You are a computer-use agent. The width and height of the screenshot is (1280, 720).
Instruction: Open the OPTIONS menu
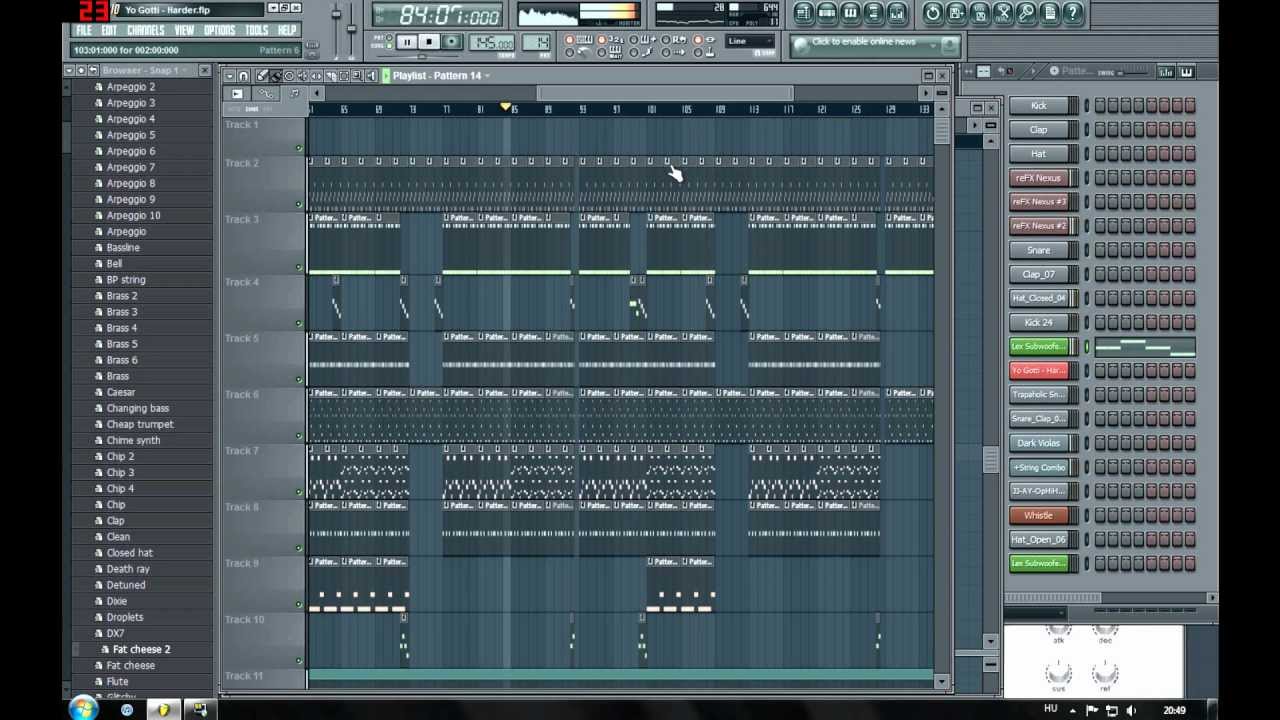tap(220, 30)
